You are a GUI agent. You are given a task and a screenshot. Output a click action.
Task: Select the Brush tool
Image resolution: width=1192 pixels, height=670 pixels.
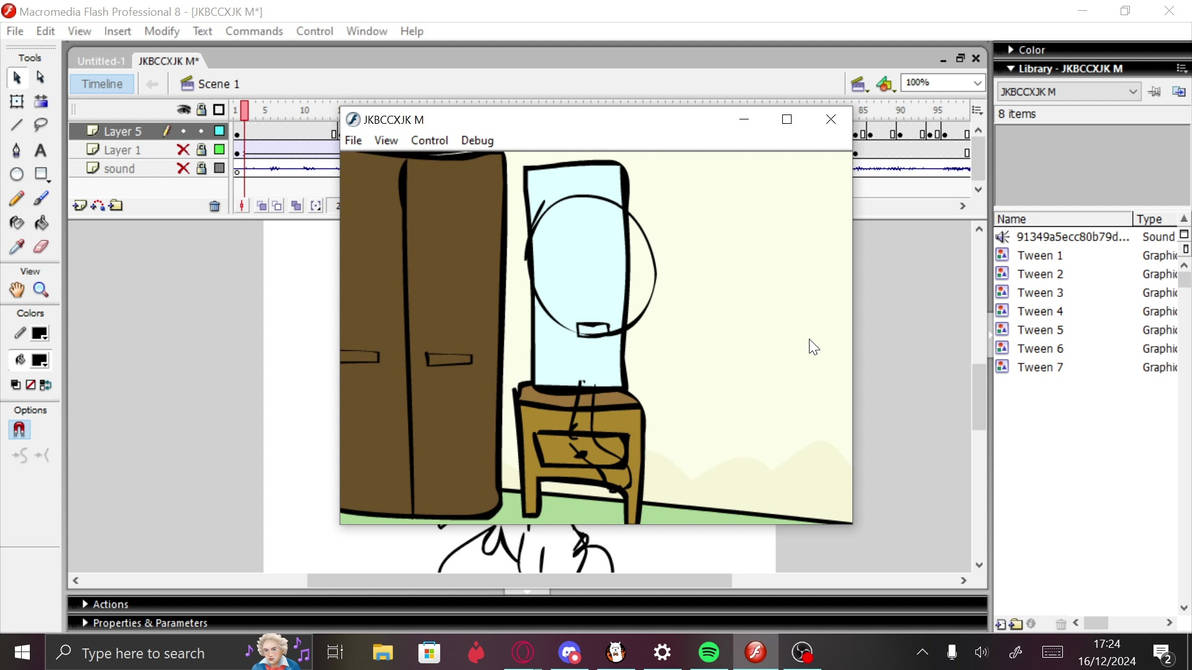40,198
